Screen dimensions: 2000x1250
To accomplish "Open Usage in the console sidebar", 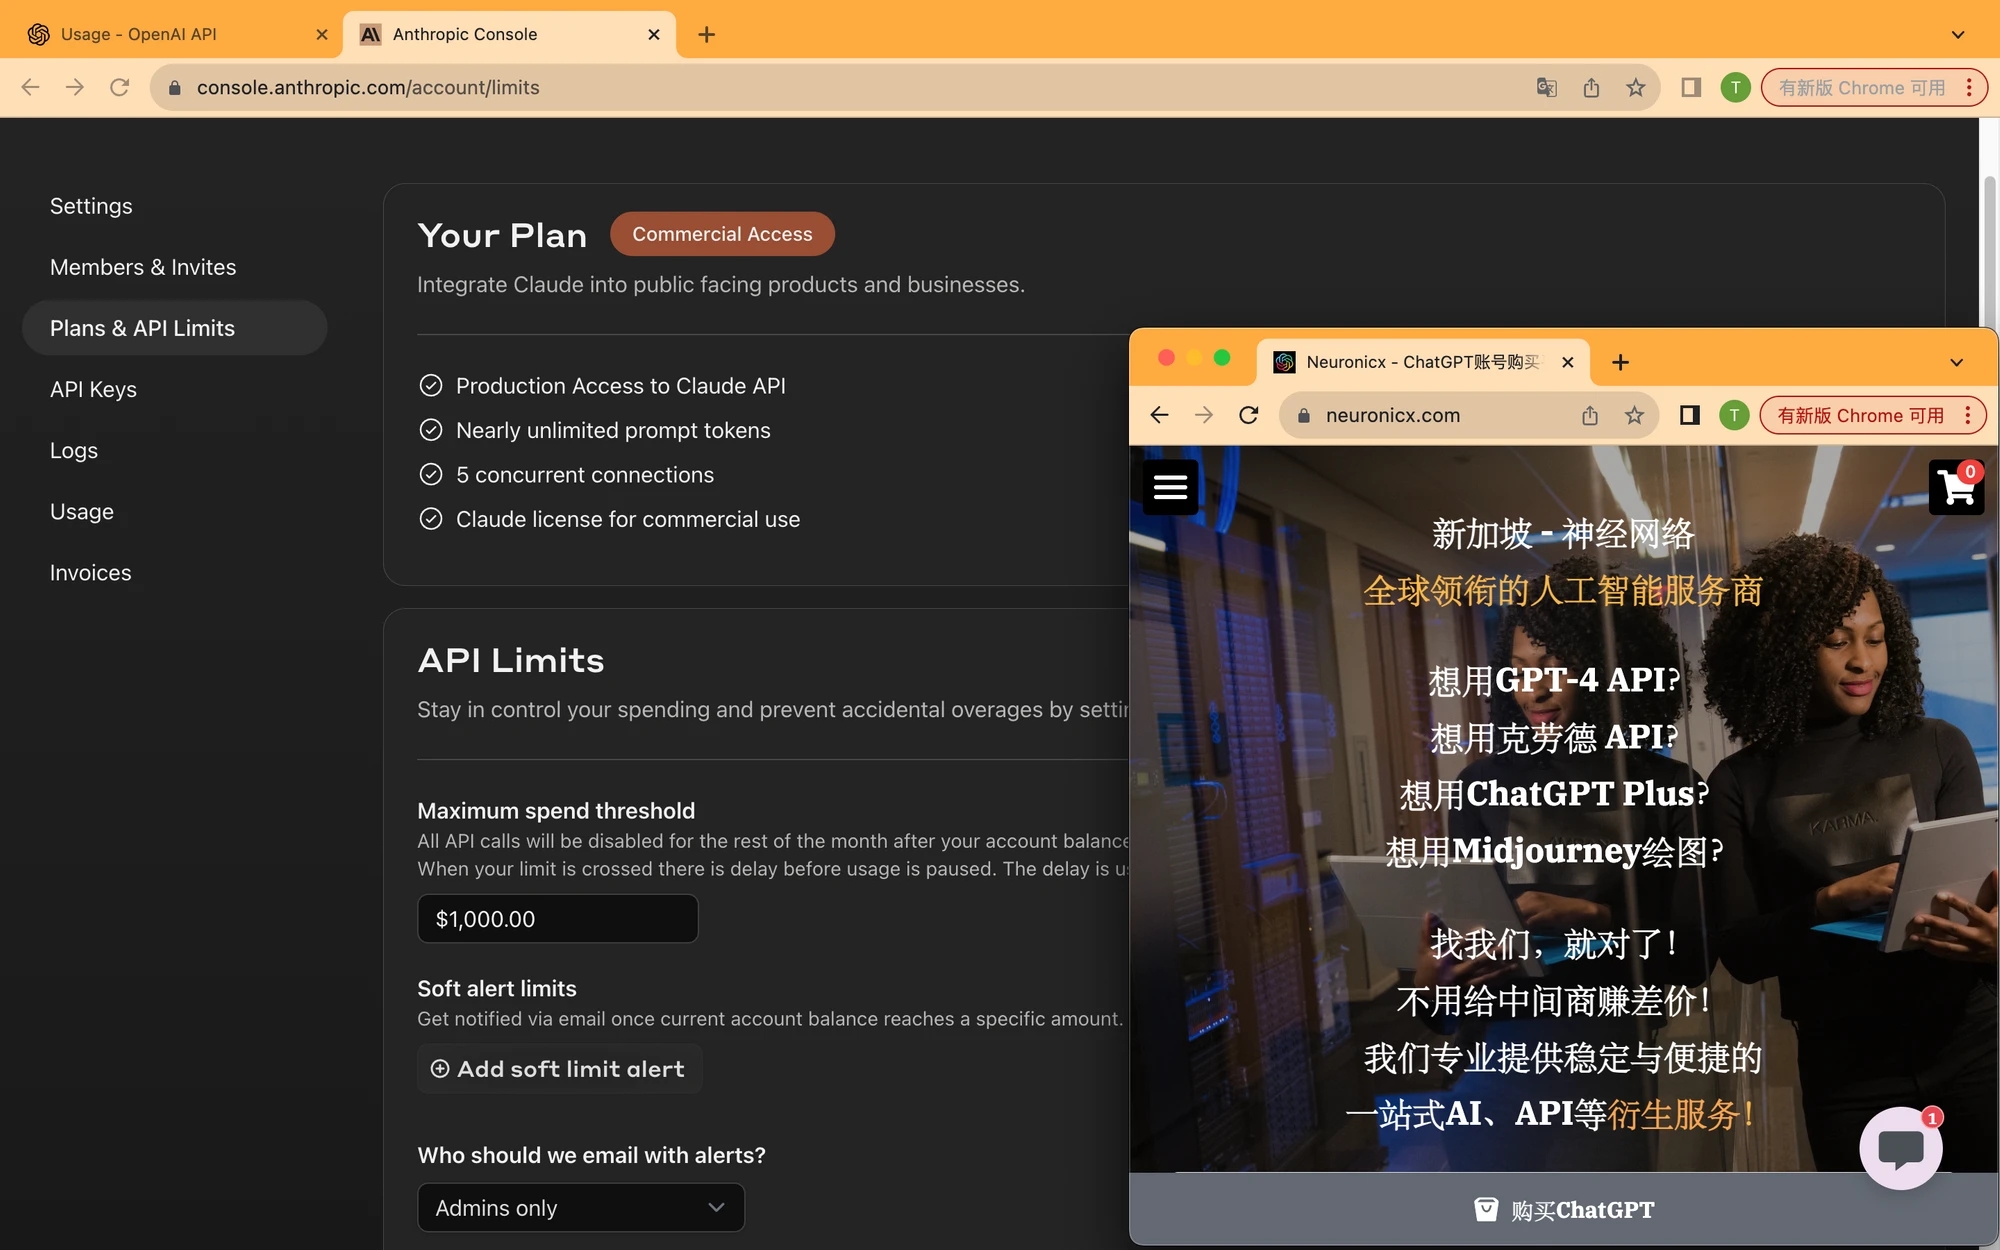I will coord(82,511).
